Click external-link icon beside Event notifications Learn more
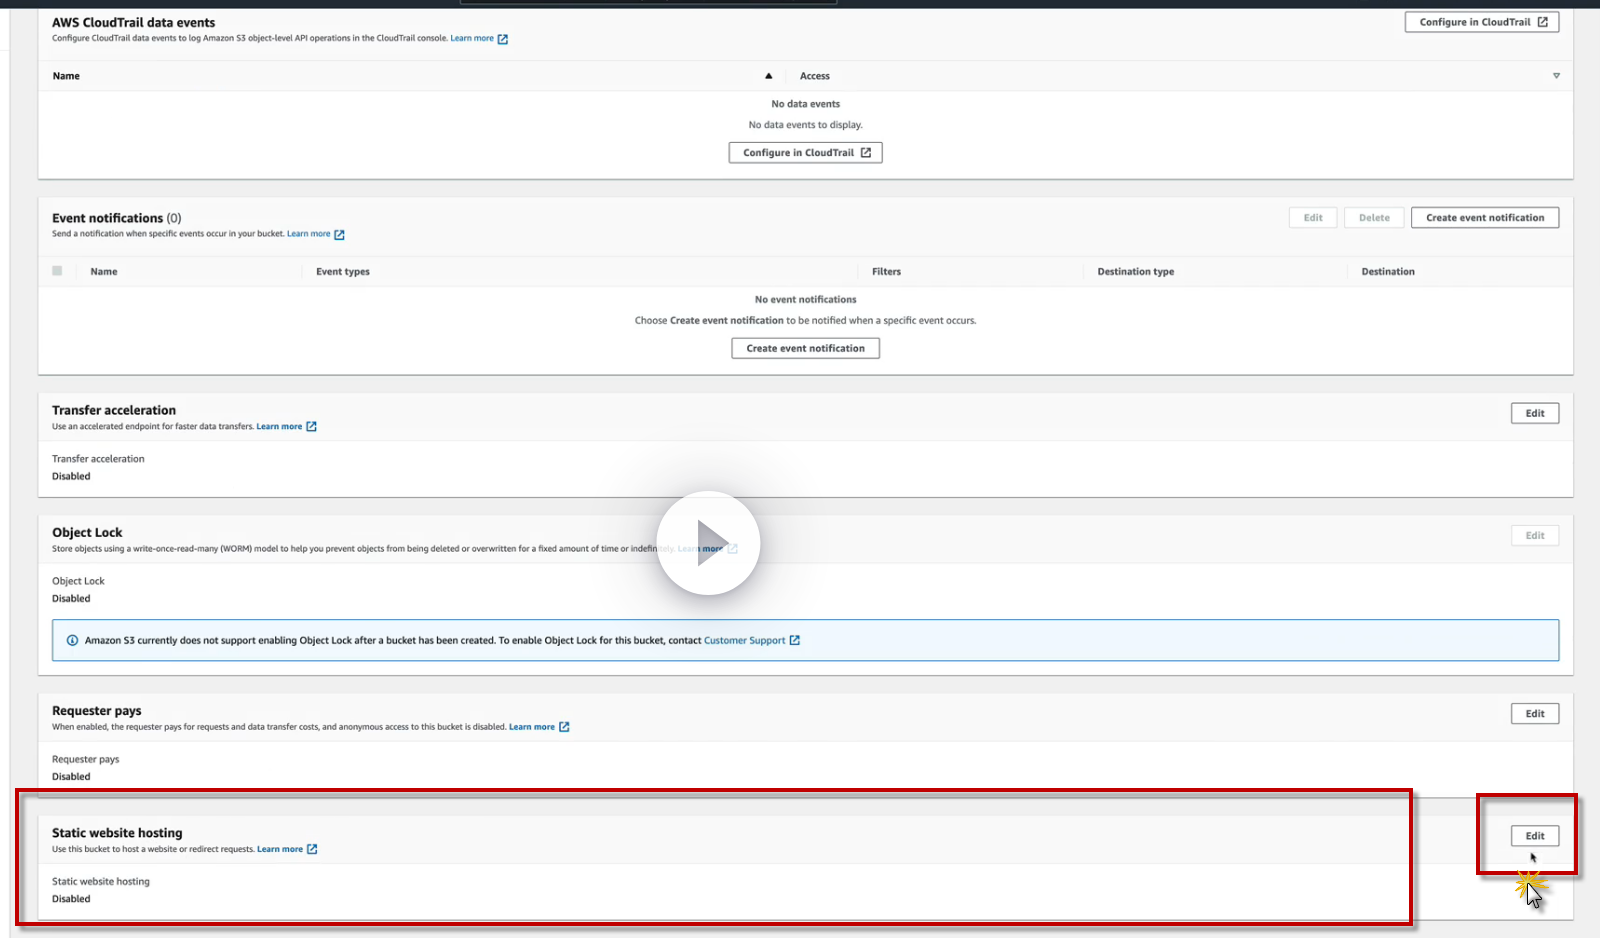Viewport: 1600px width, 938px height. [339, 235]
